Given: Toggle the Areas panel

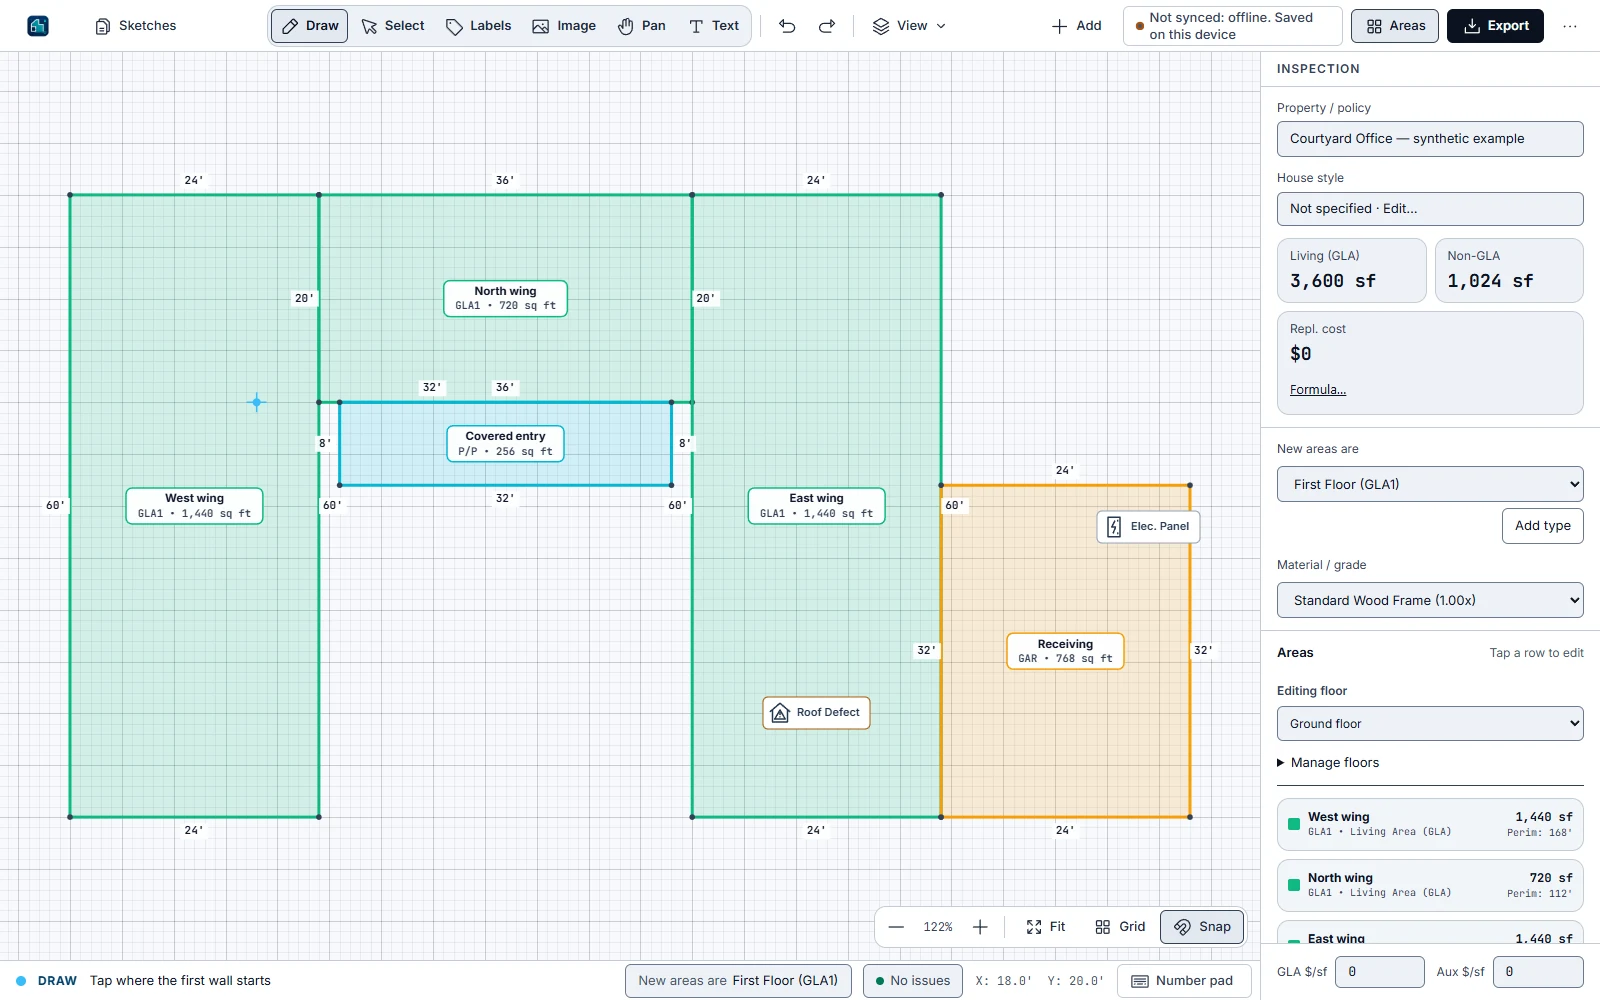Looking at the screenshot, I should click(x=1395, y=26).
